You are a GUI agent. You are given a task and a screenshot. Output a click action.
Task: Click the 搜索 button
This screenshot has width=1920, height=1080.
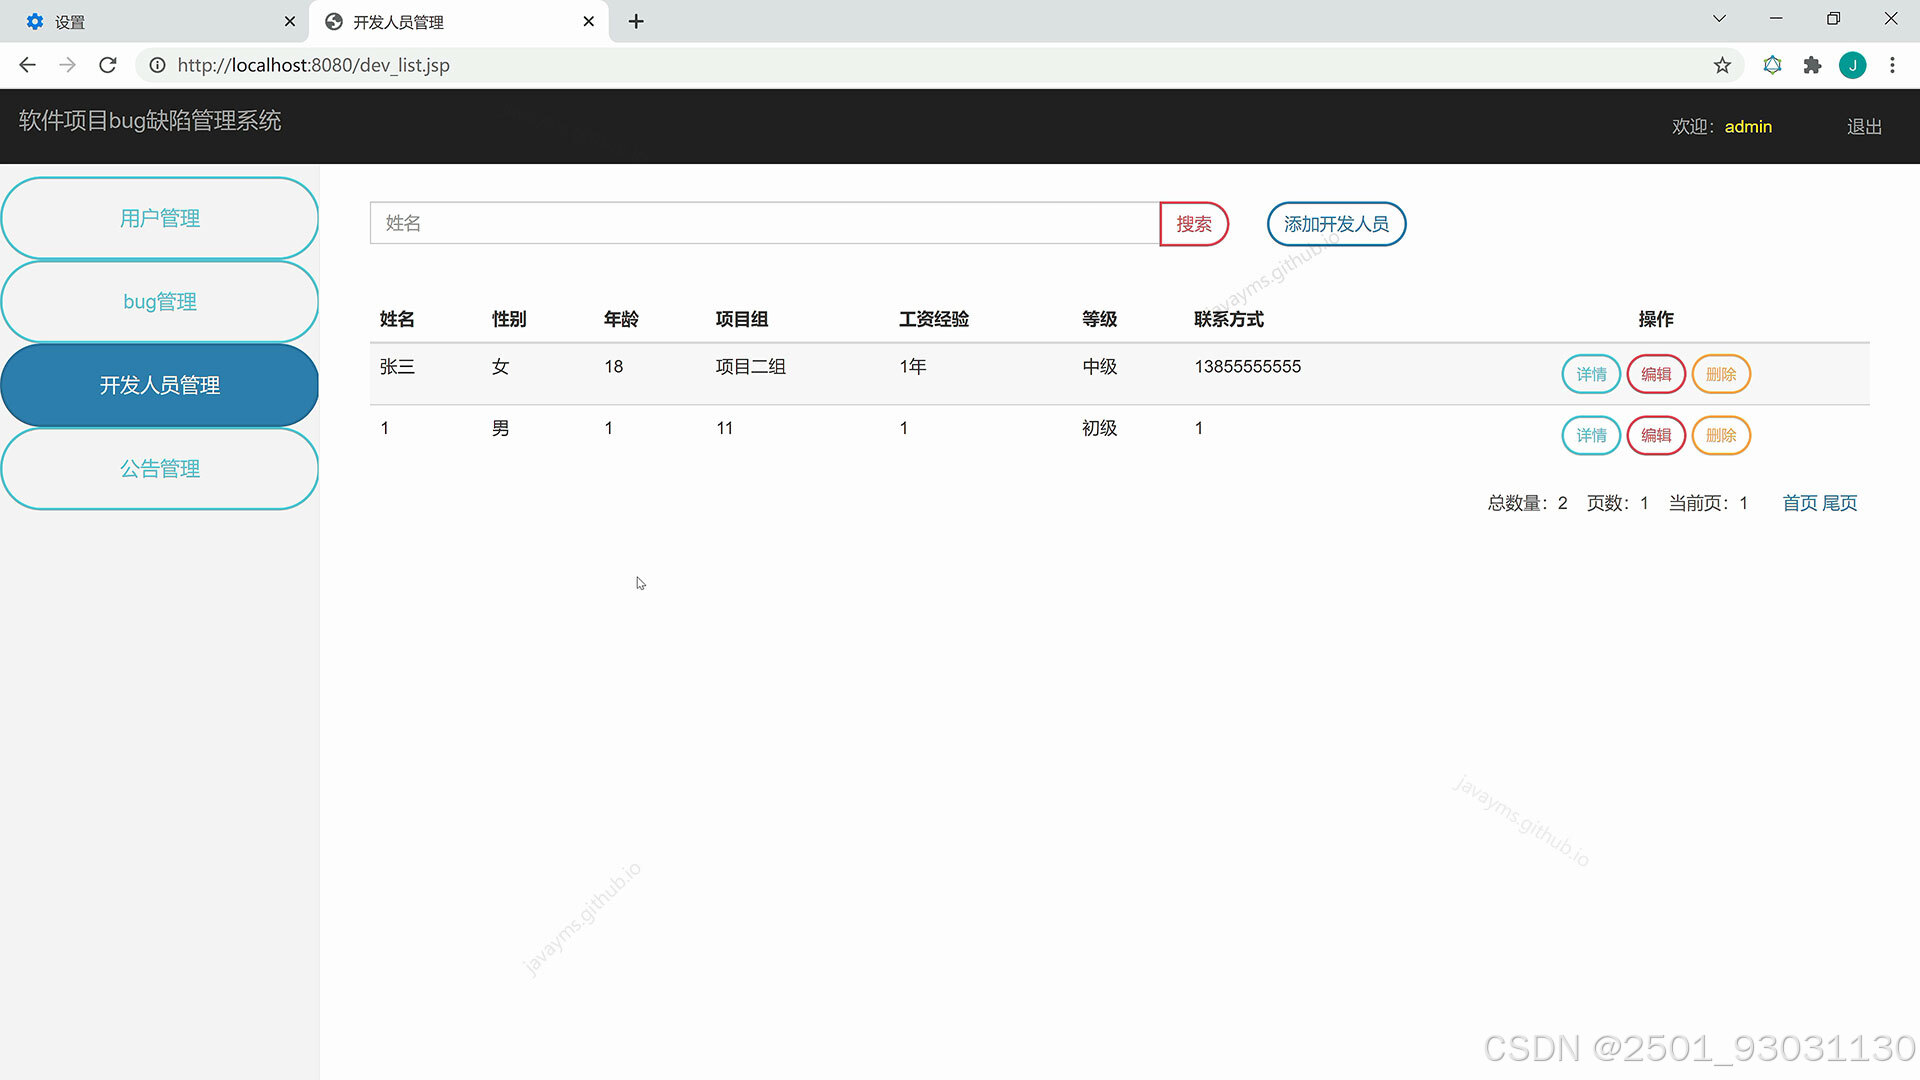[1194, 224]
